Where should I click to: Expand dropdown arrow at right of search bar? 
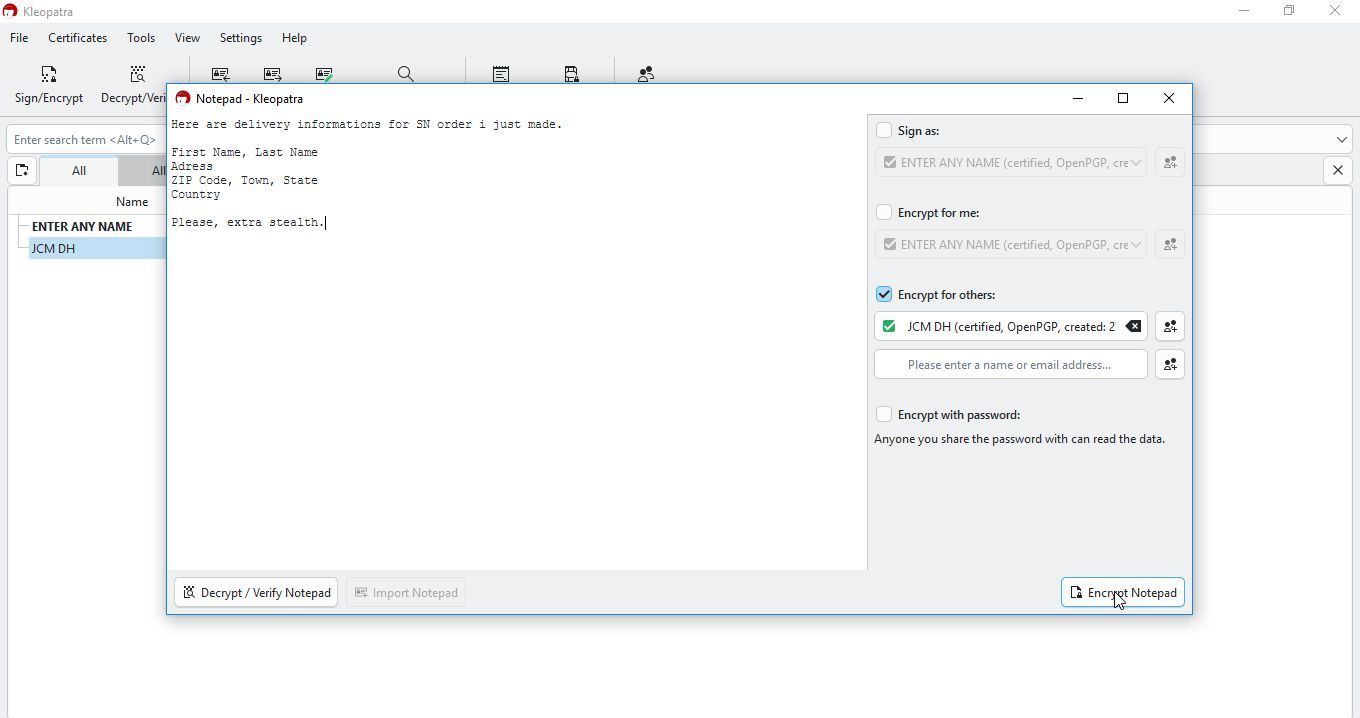point(1341,140)
